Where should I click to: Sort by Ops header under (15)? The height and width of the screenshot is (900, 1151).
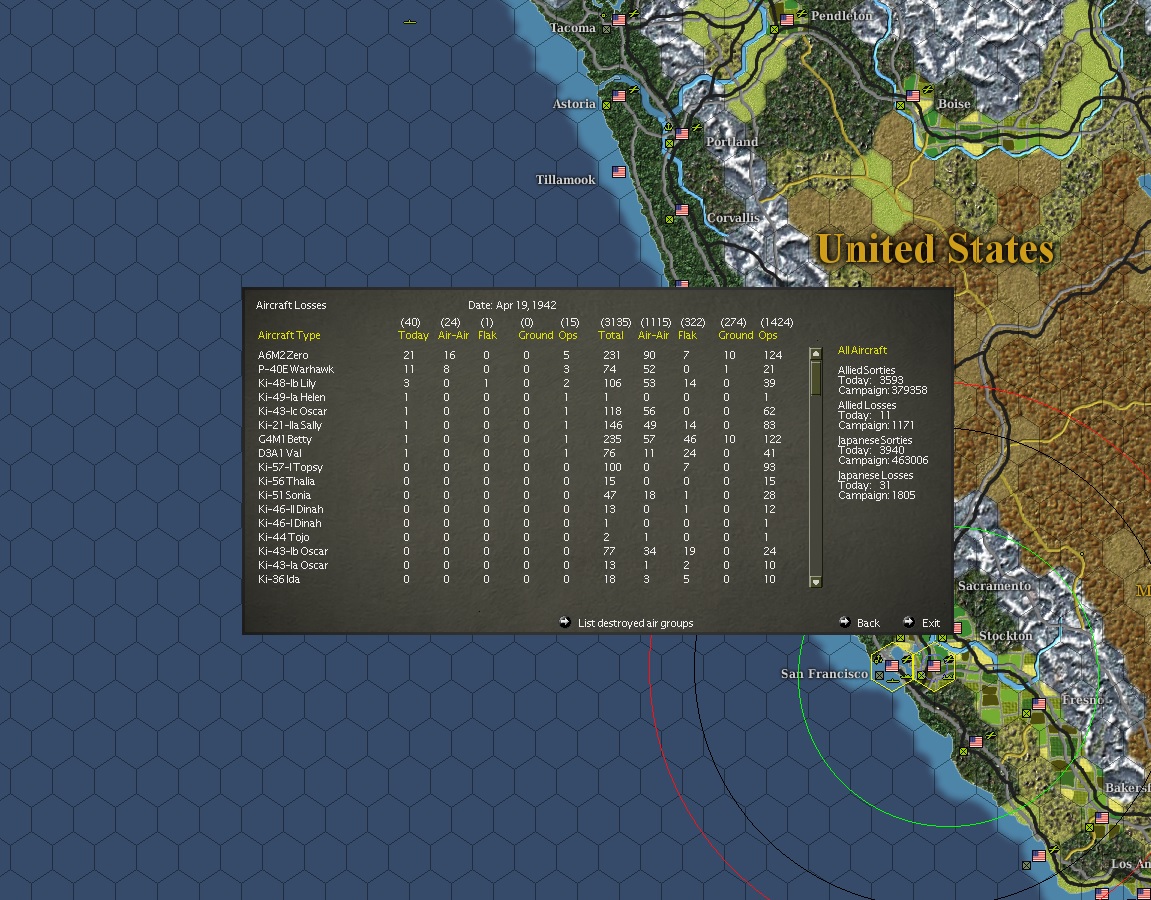[568, 335]
